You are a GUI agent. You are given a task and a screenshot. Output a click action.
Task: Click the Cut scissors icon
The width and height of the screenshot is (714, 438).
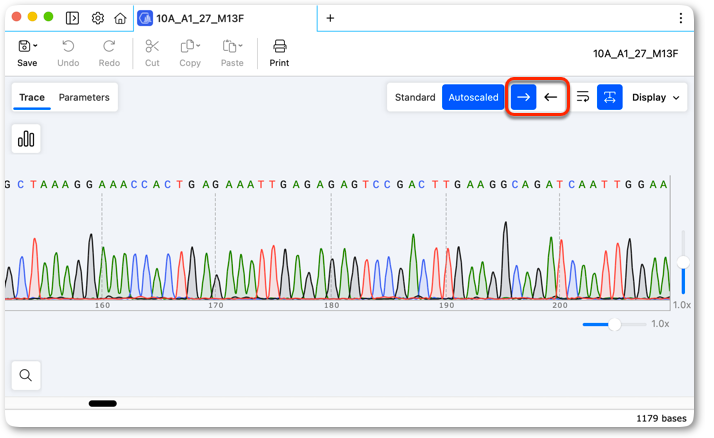[x=152, y=46]
